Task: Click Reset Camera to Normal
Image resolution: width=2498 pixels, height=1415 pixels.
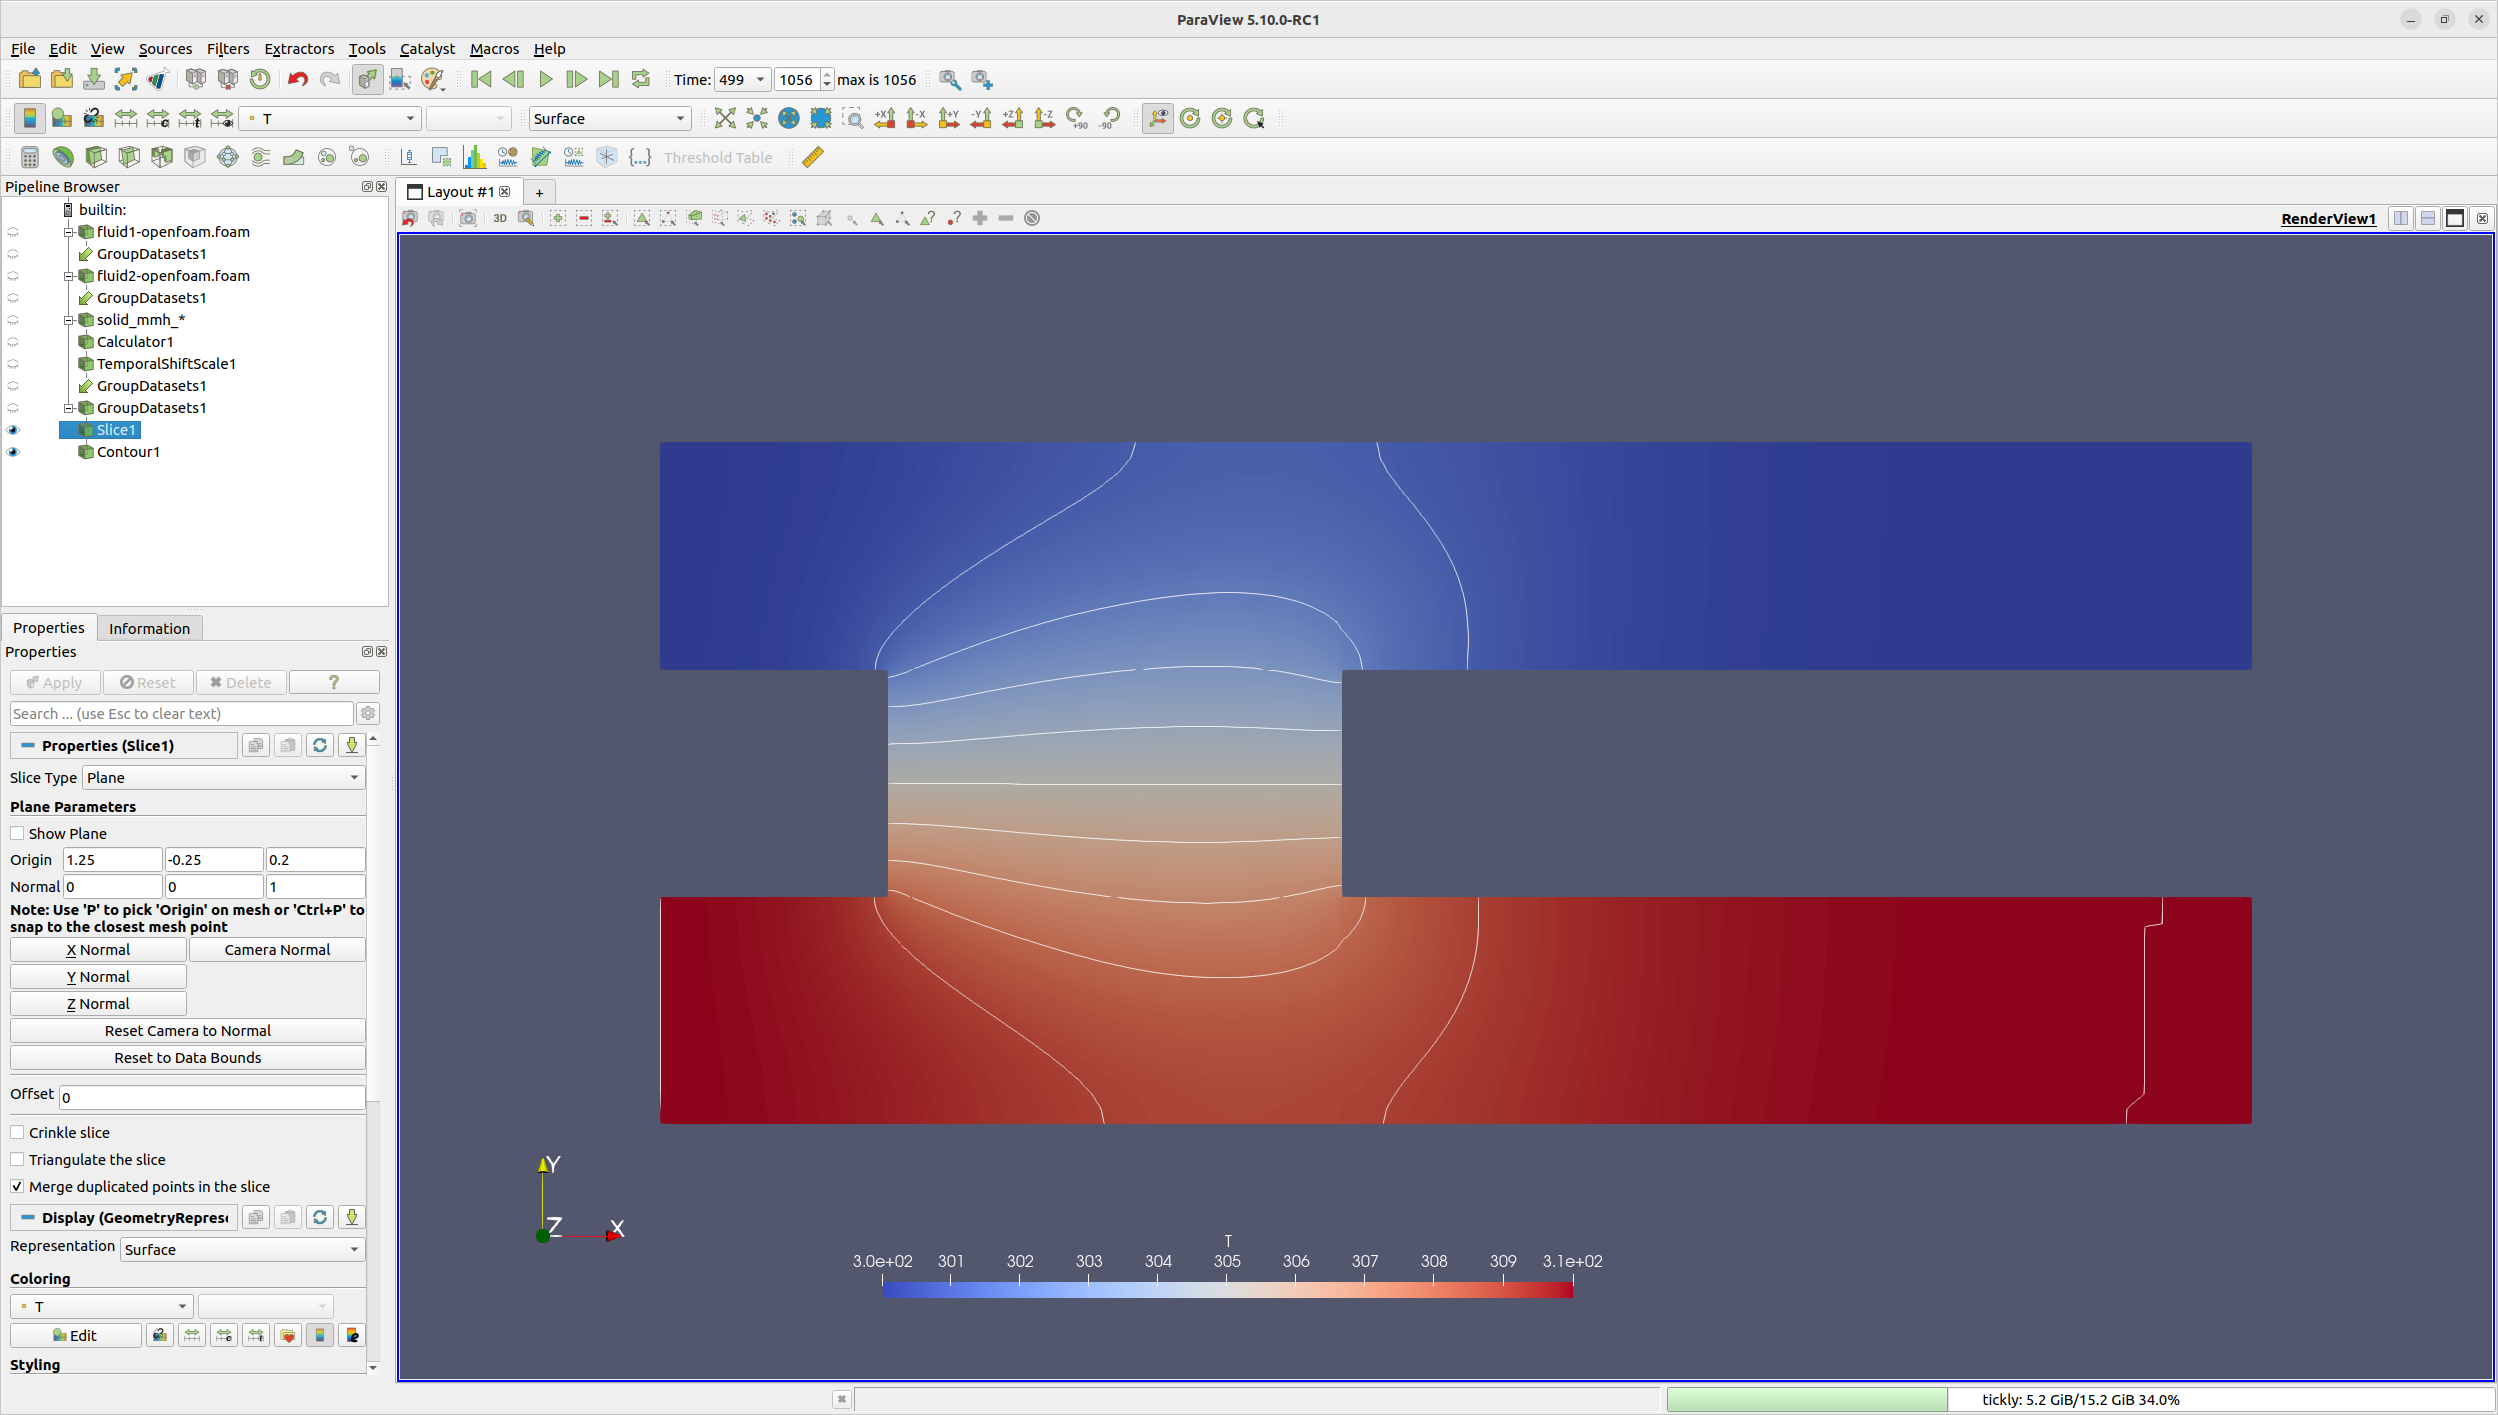Action: 188,1030
